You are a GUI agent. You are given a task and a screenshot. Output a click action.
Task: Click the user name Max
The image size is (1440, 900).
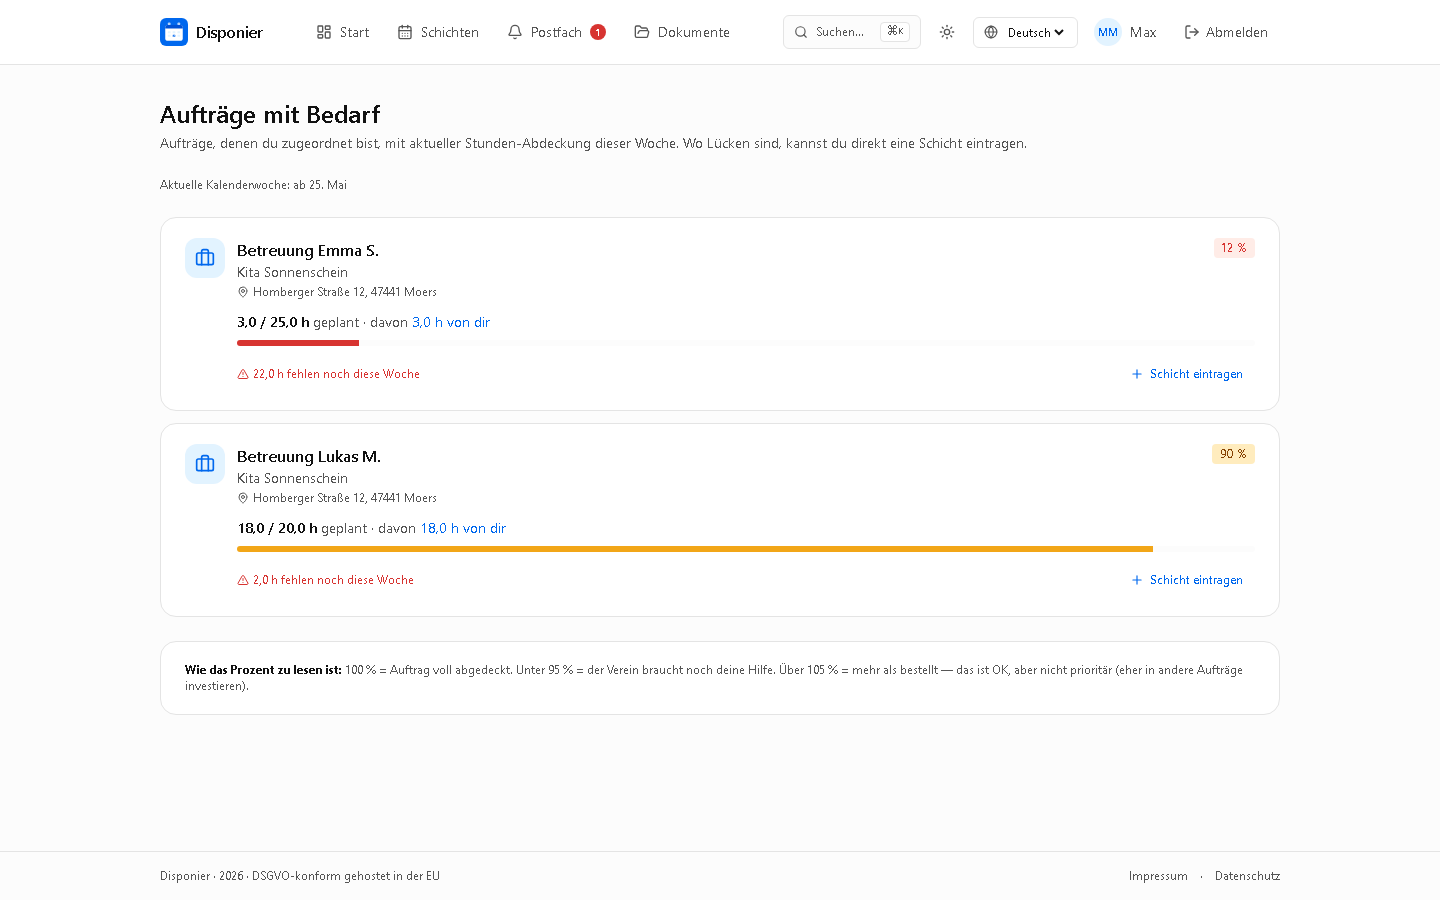point(1143,32)
